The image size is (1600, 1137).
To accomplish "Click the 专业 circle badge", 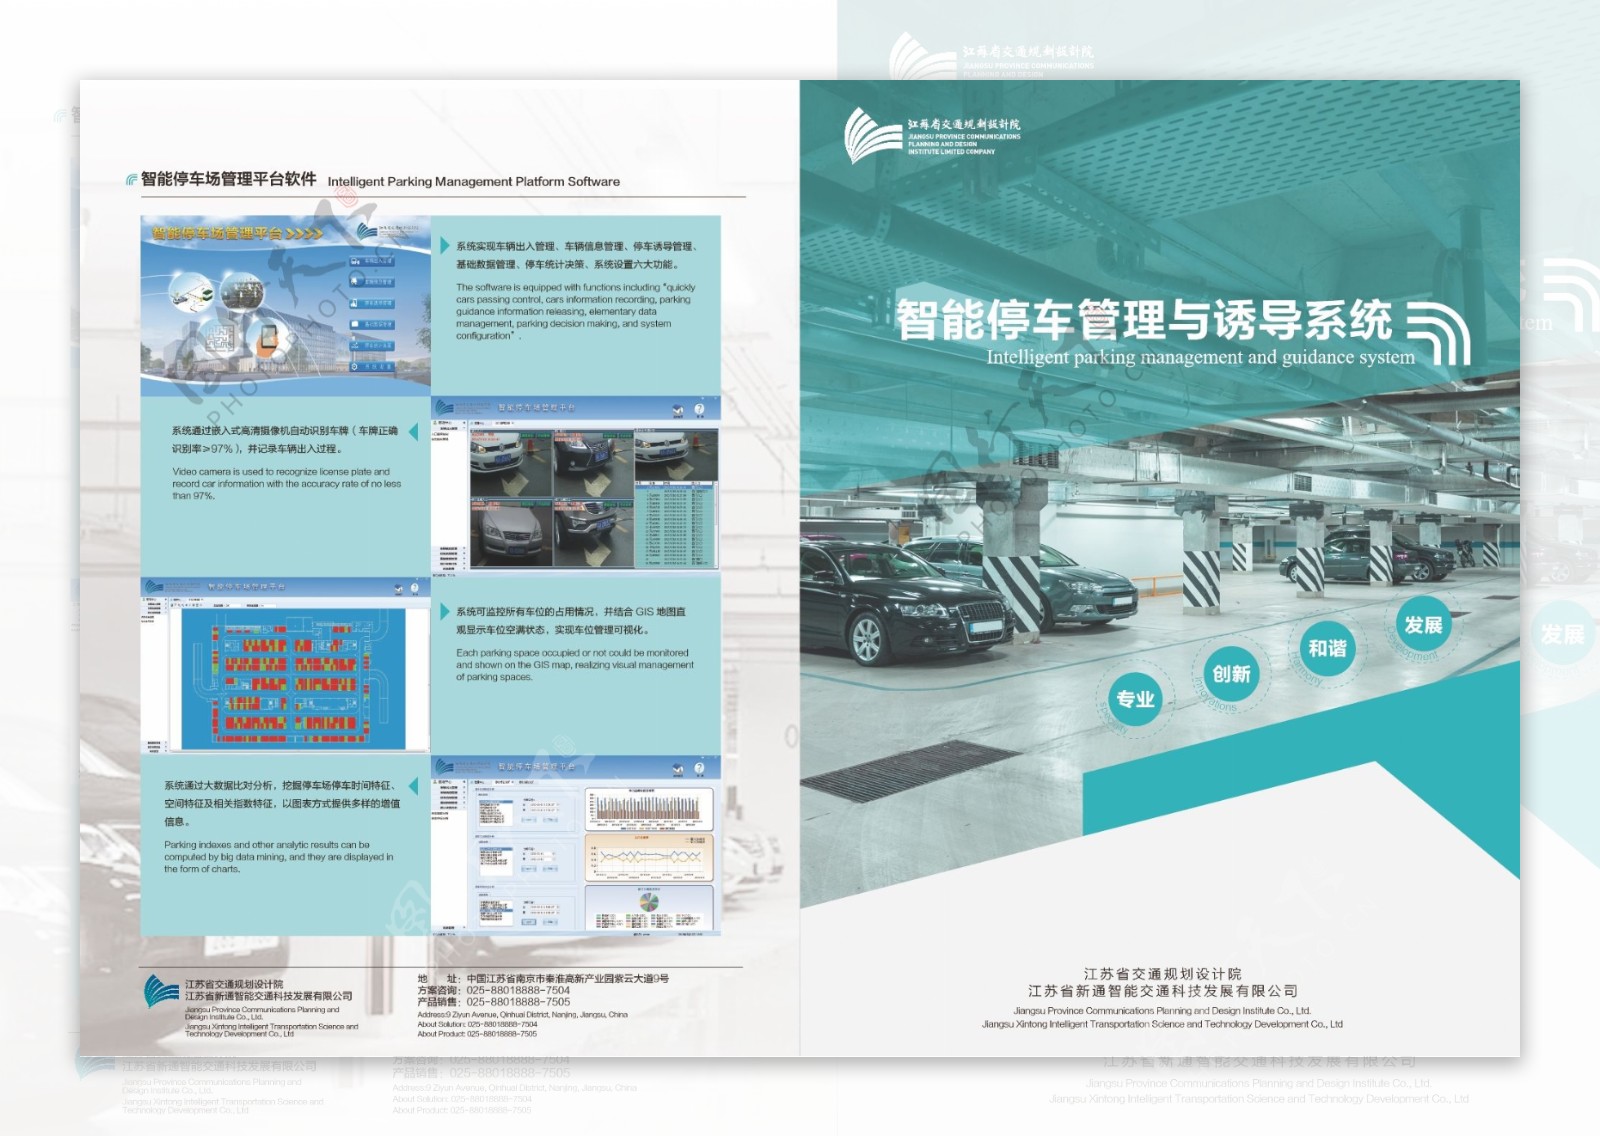I will pos(1135,699).
